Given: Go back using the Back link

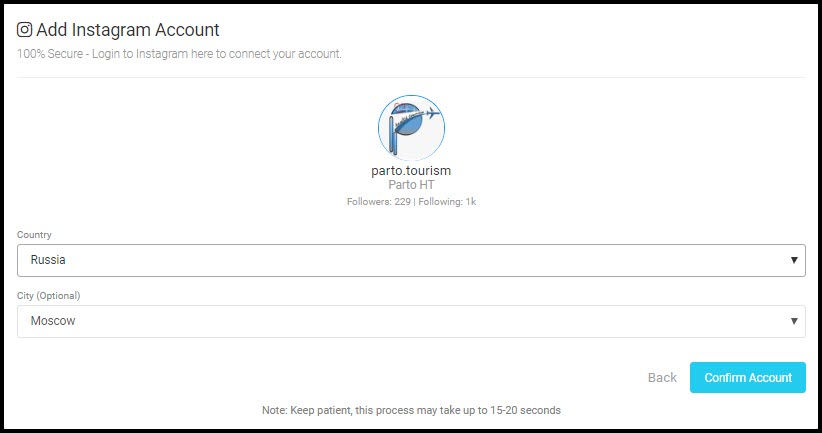Looking at the screenshot, I should pyautogui.click(x=662, y=377).
